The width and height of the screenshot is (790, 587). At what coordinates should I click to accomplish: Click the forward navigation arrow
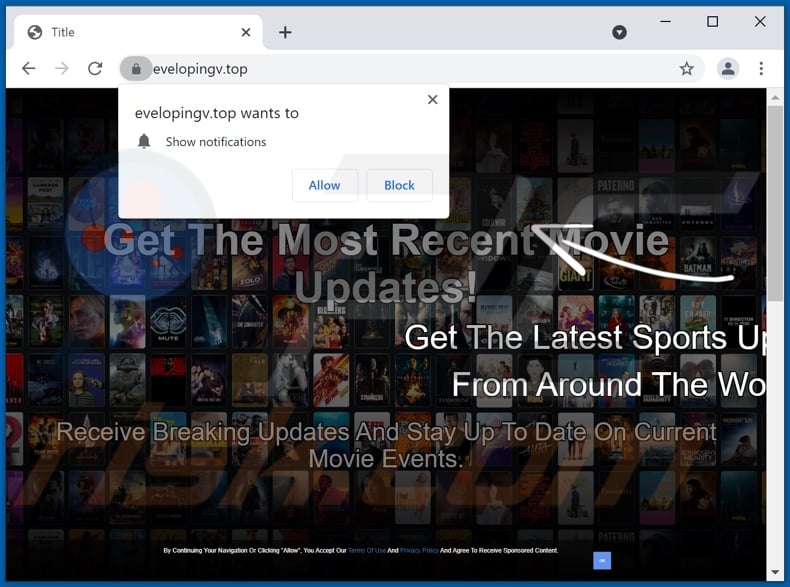(61, 69)
